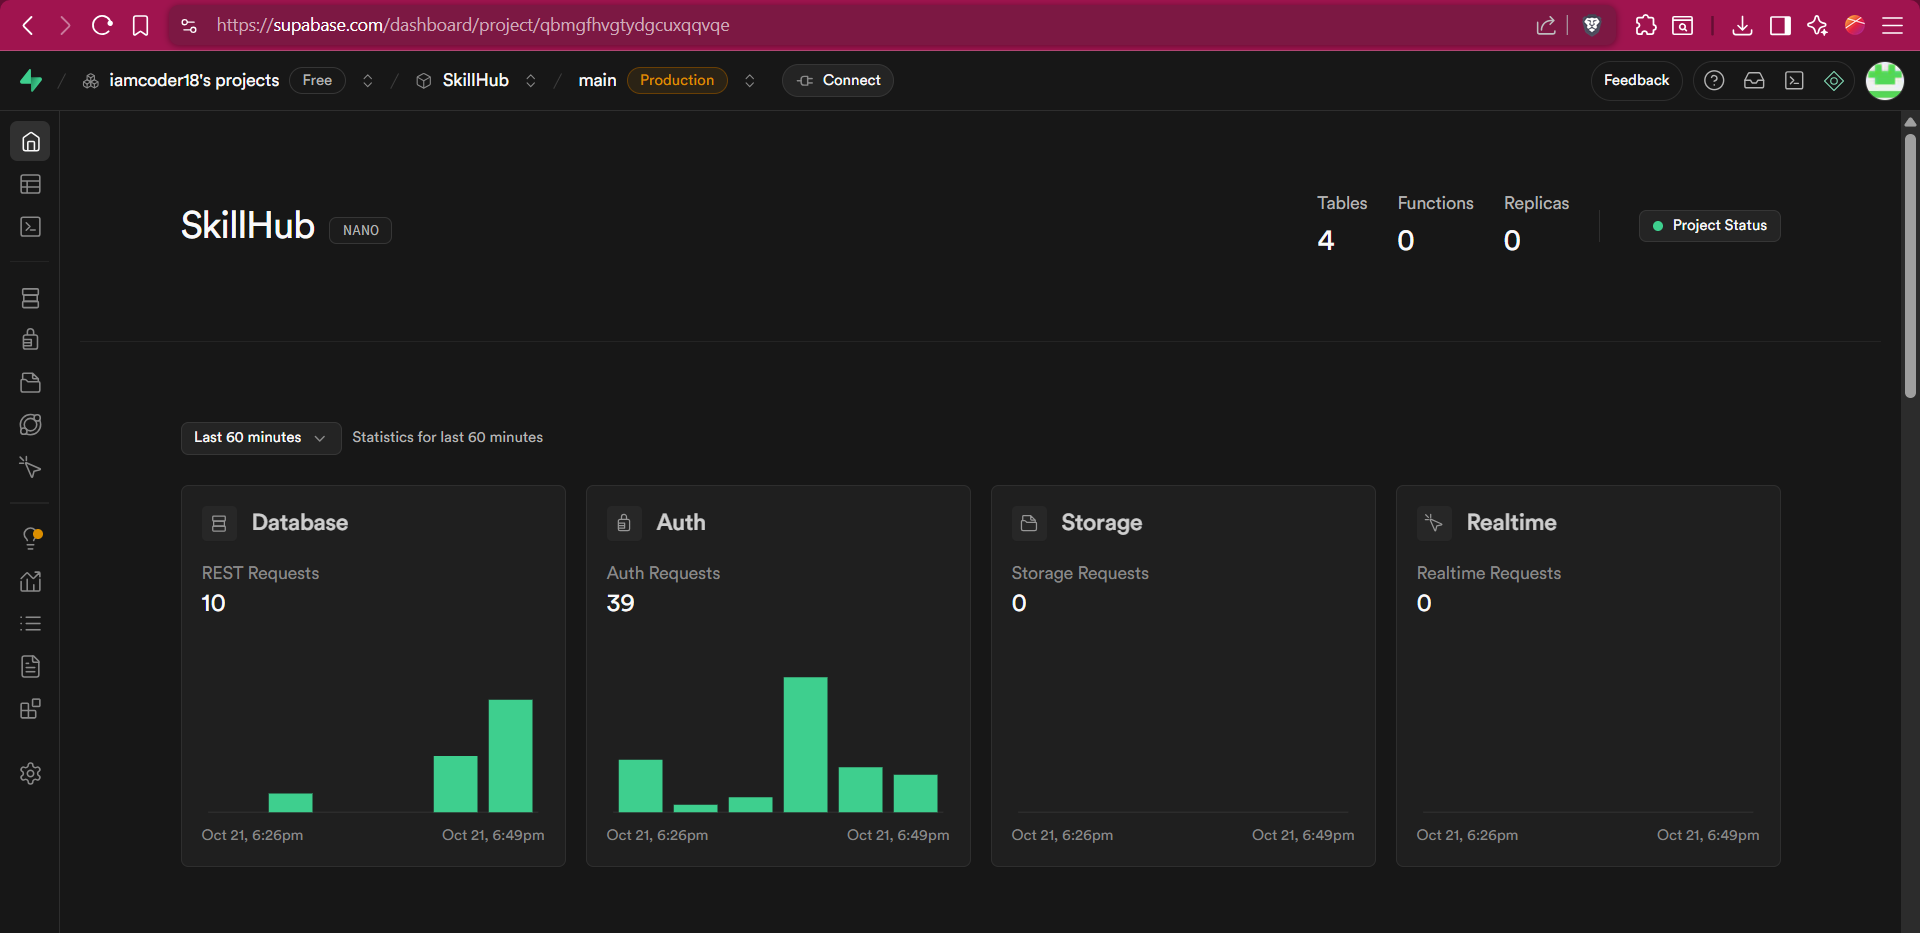Open browser Extensions puzzle icon
The height and width of the screenshot is (933, 1920).
1646,25
